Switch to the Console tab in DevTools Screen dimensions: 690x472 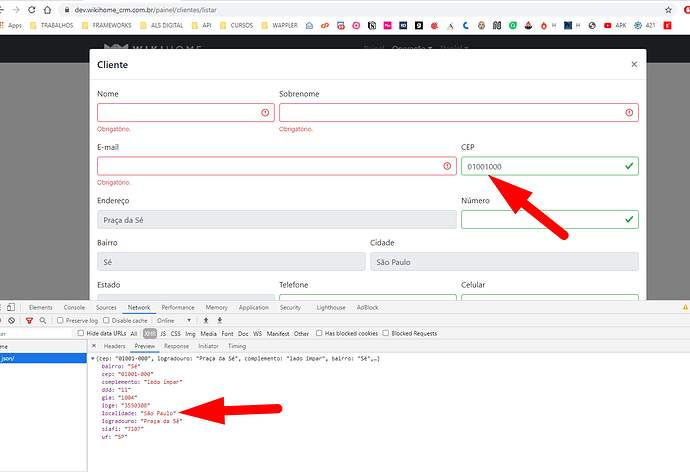point(74,307)
